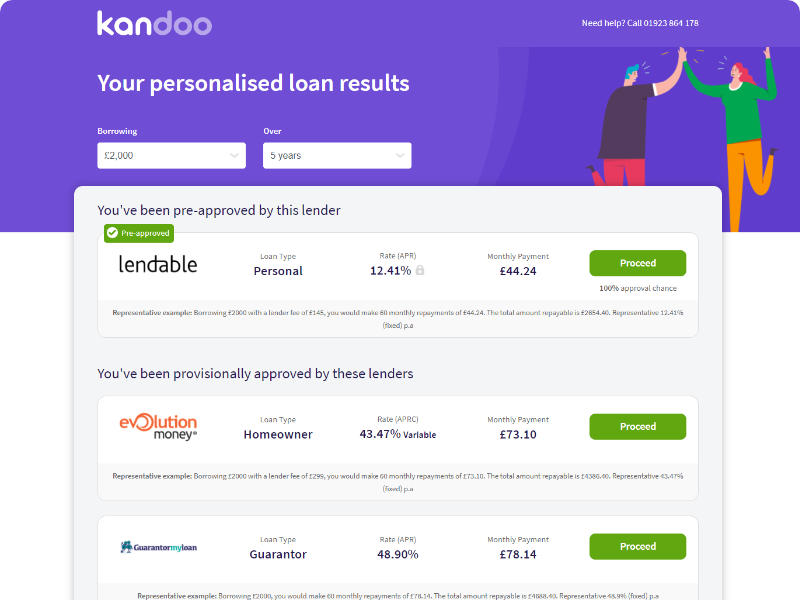Click the Guarantor My Loan logo
The width and height of the screenshot is (800, 600).
click(x=158, y=547)
